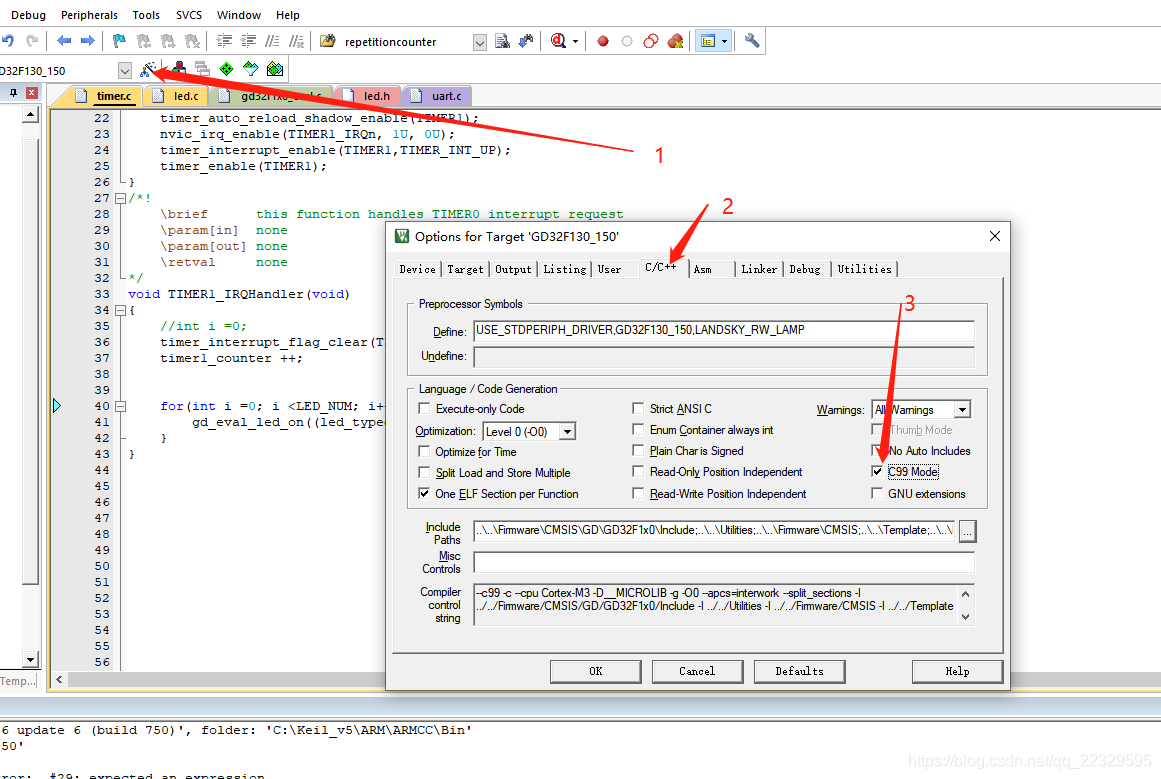The width and height of the screenshot is (1161, 779).
Task: Click the unindent selection icon
Action: pyautogui.click(x=249, y=41)
